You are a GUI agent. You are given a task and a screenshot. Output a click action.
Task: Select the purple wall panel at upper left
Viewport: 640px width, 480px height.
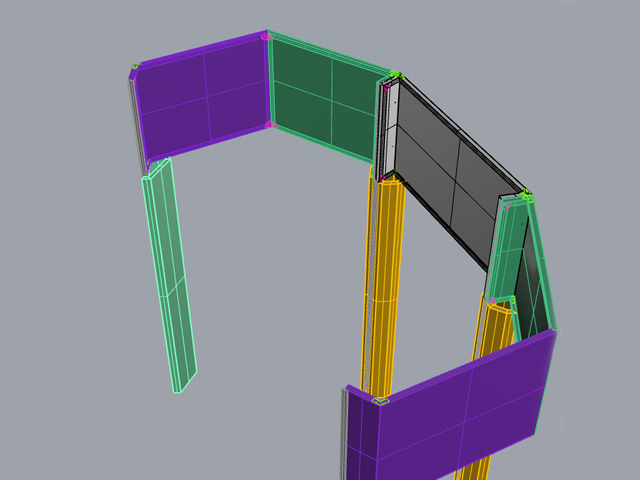[205, 95]
